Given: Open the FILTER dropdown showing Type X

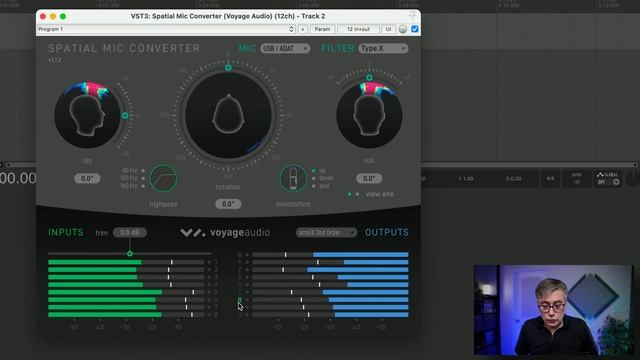Looking at the screenshot, I should pyautogui.click(x=383, y=49).
